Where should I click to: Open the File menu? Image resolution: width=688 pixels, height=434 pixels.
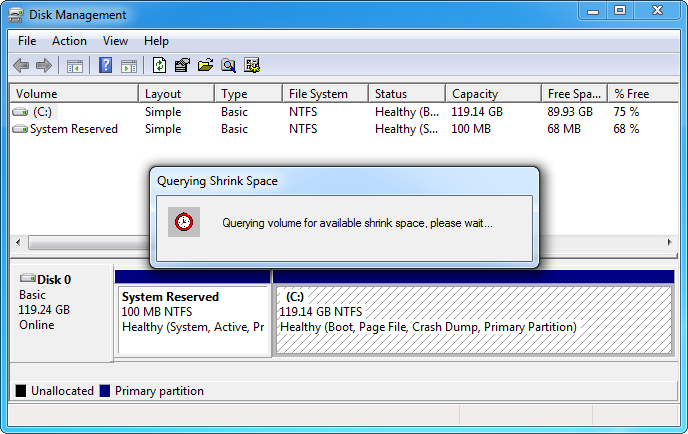[x=27, y=41]
